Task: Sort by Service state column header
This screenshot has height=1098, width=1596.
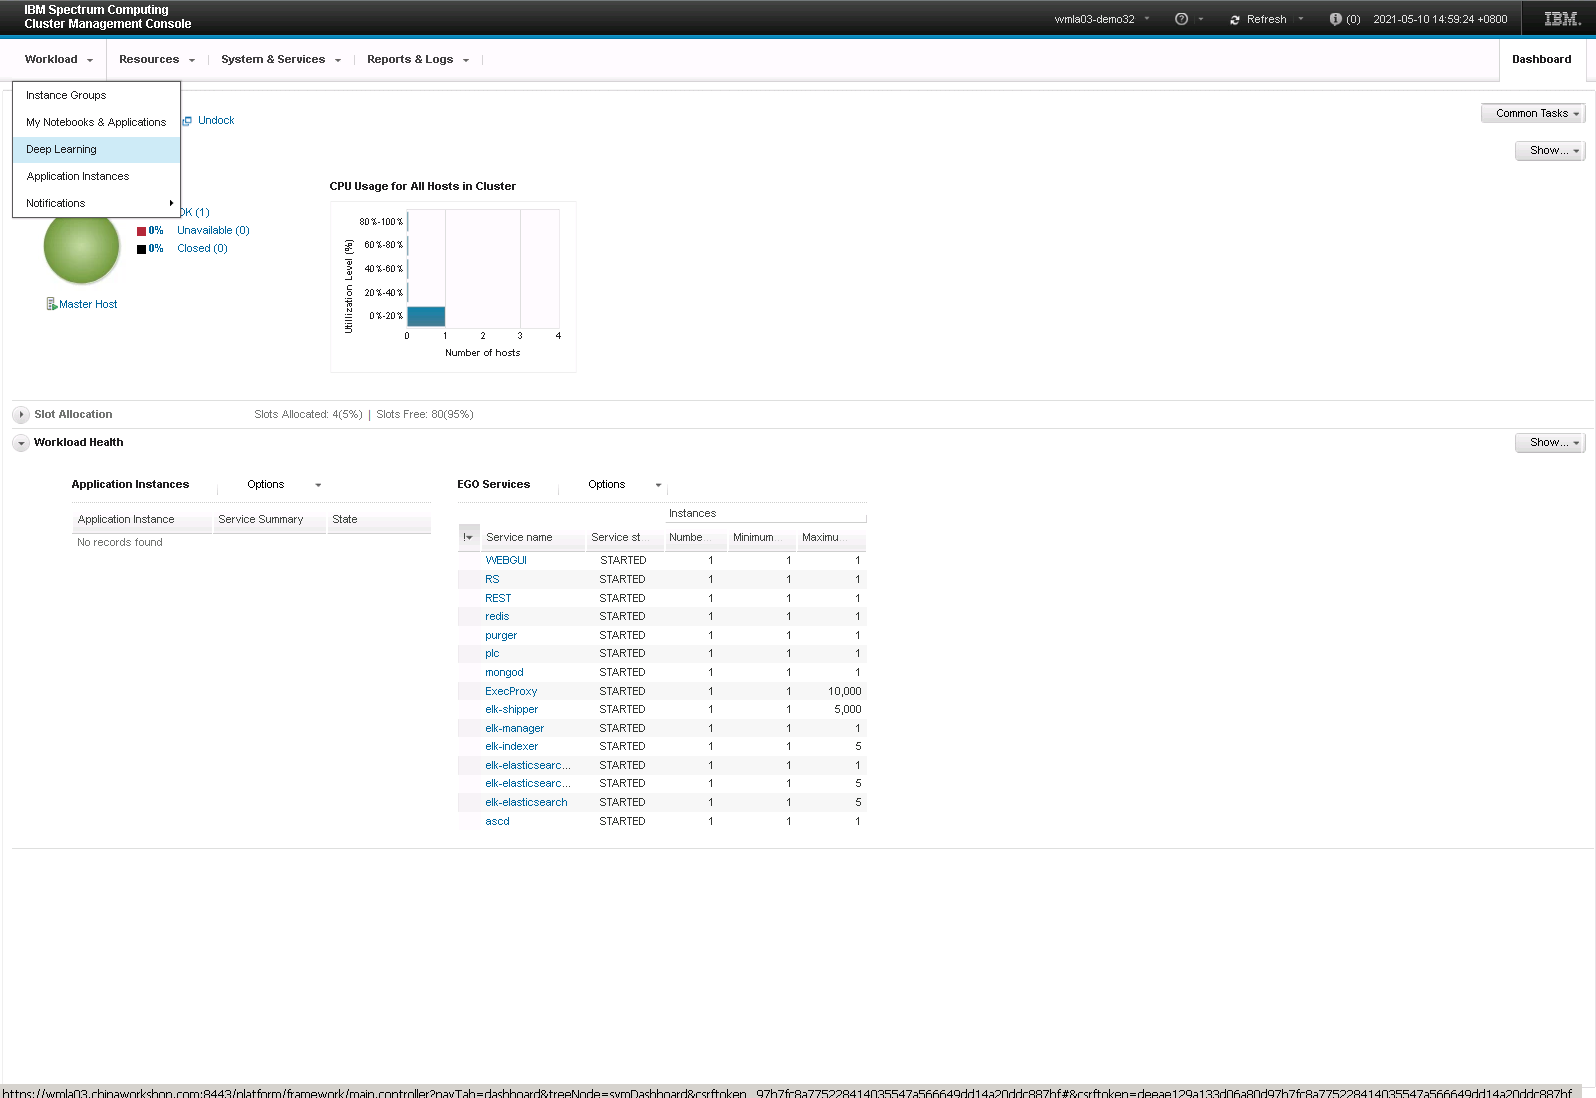Action: click(x=624, y=537)
